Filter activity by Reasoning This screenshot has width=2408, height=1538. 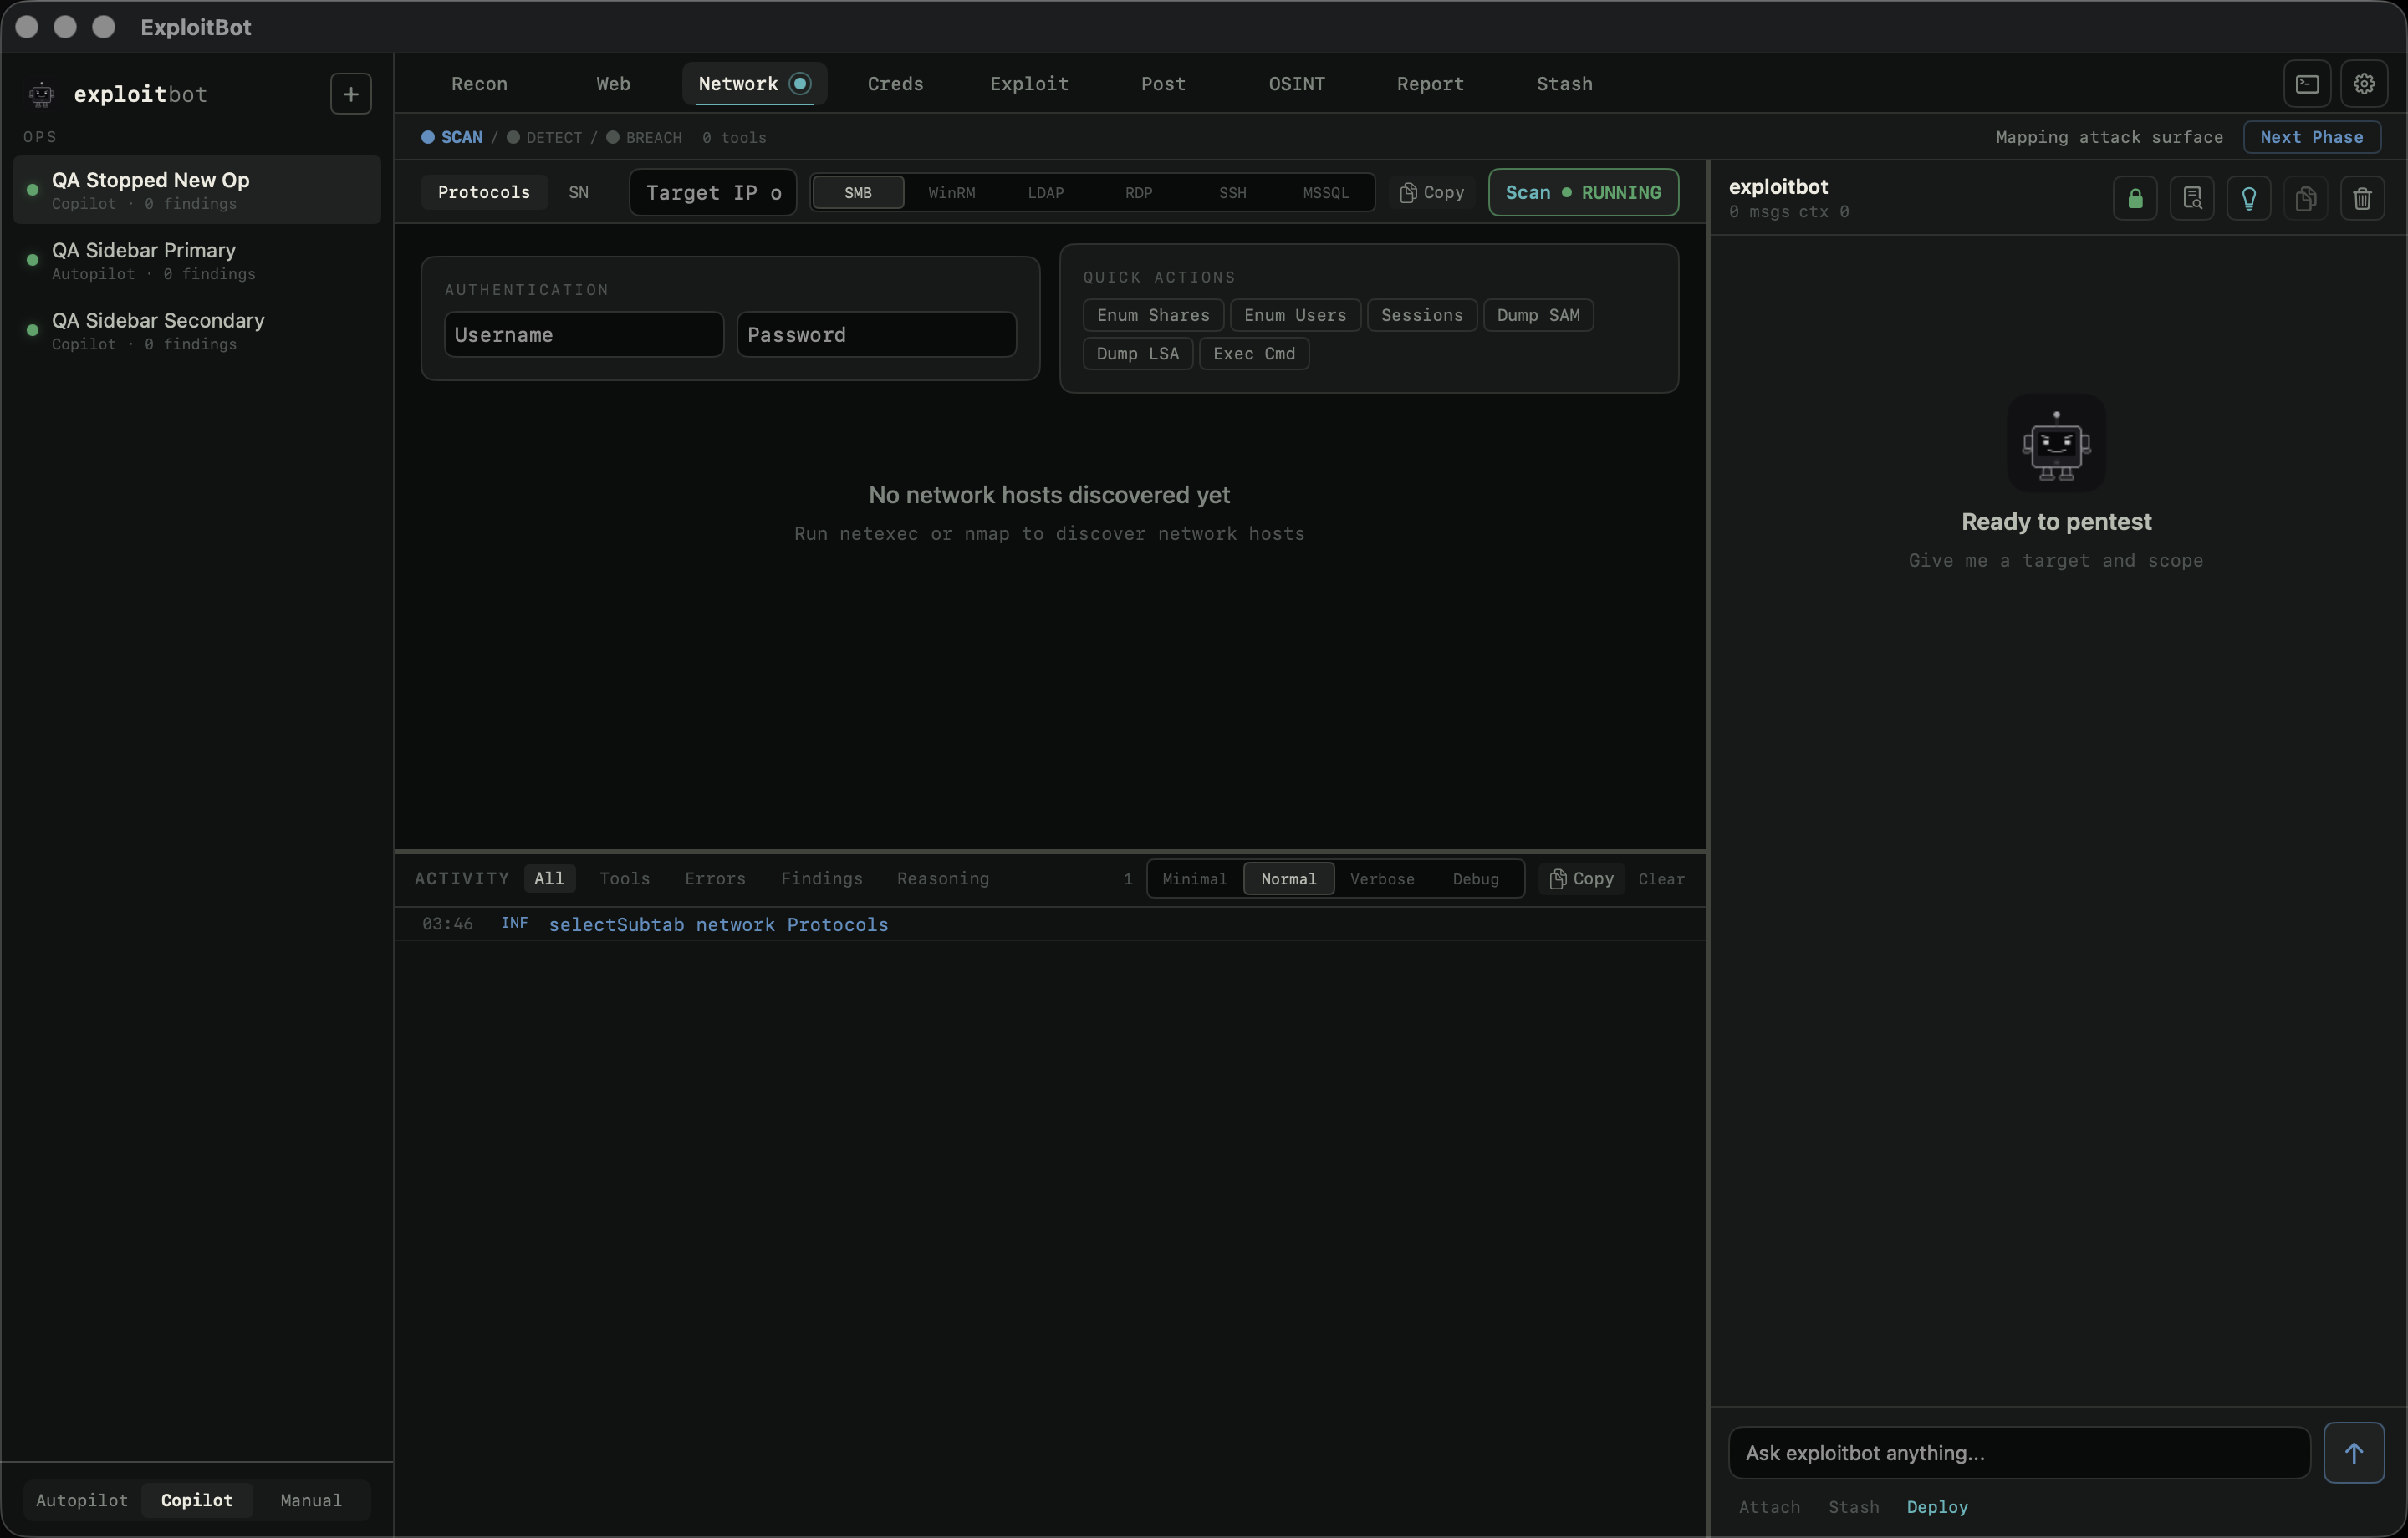pyautogui.click(x=942, y=879)
